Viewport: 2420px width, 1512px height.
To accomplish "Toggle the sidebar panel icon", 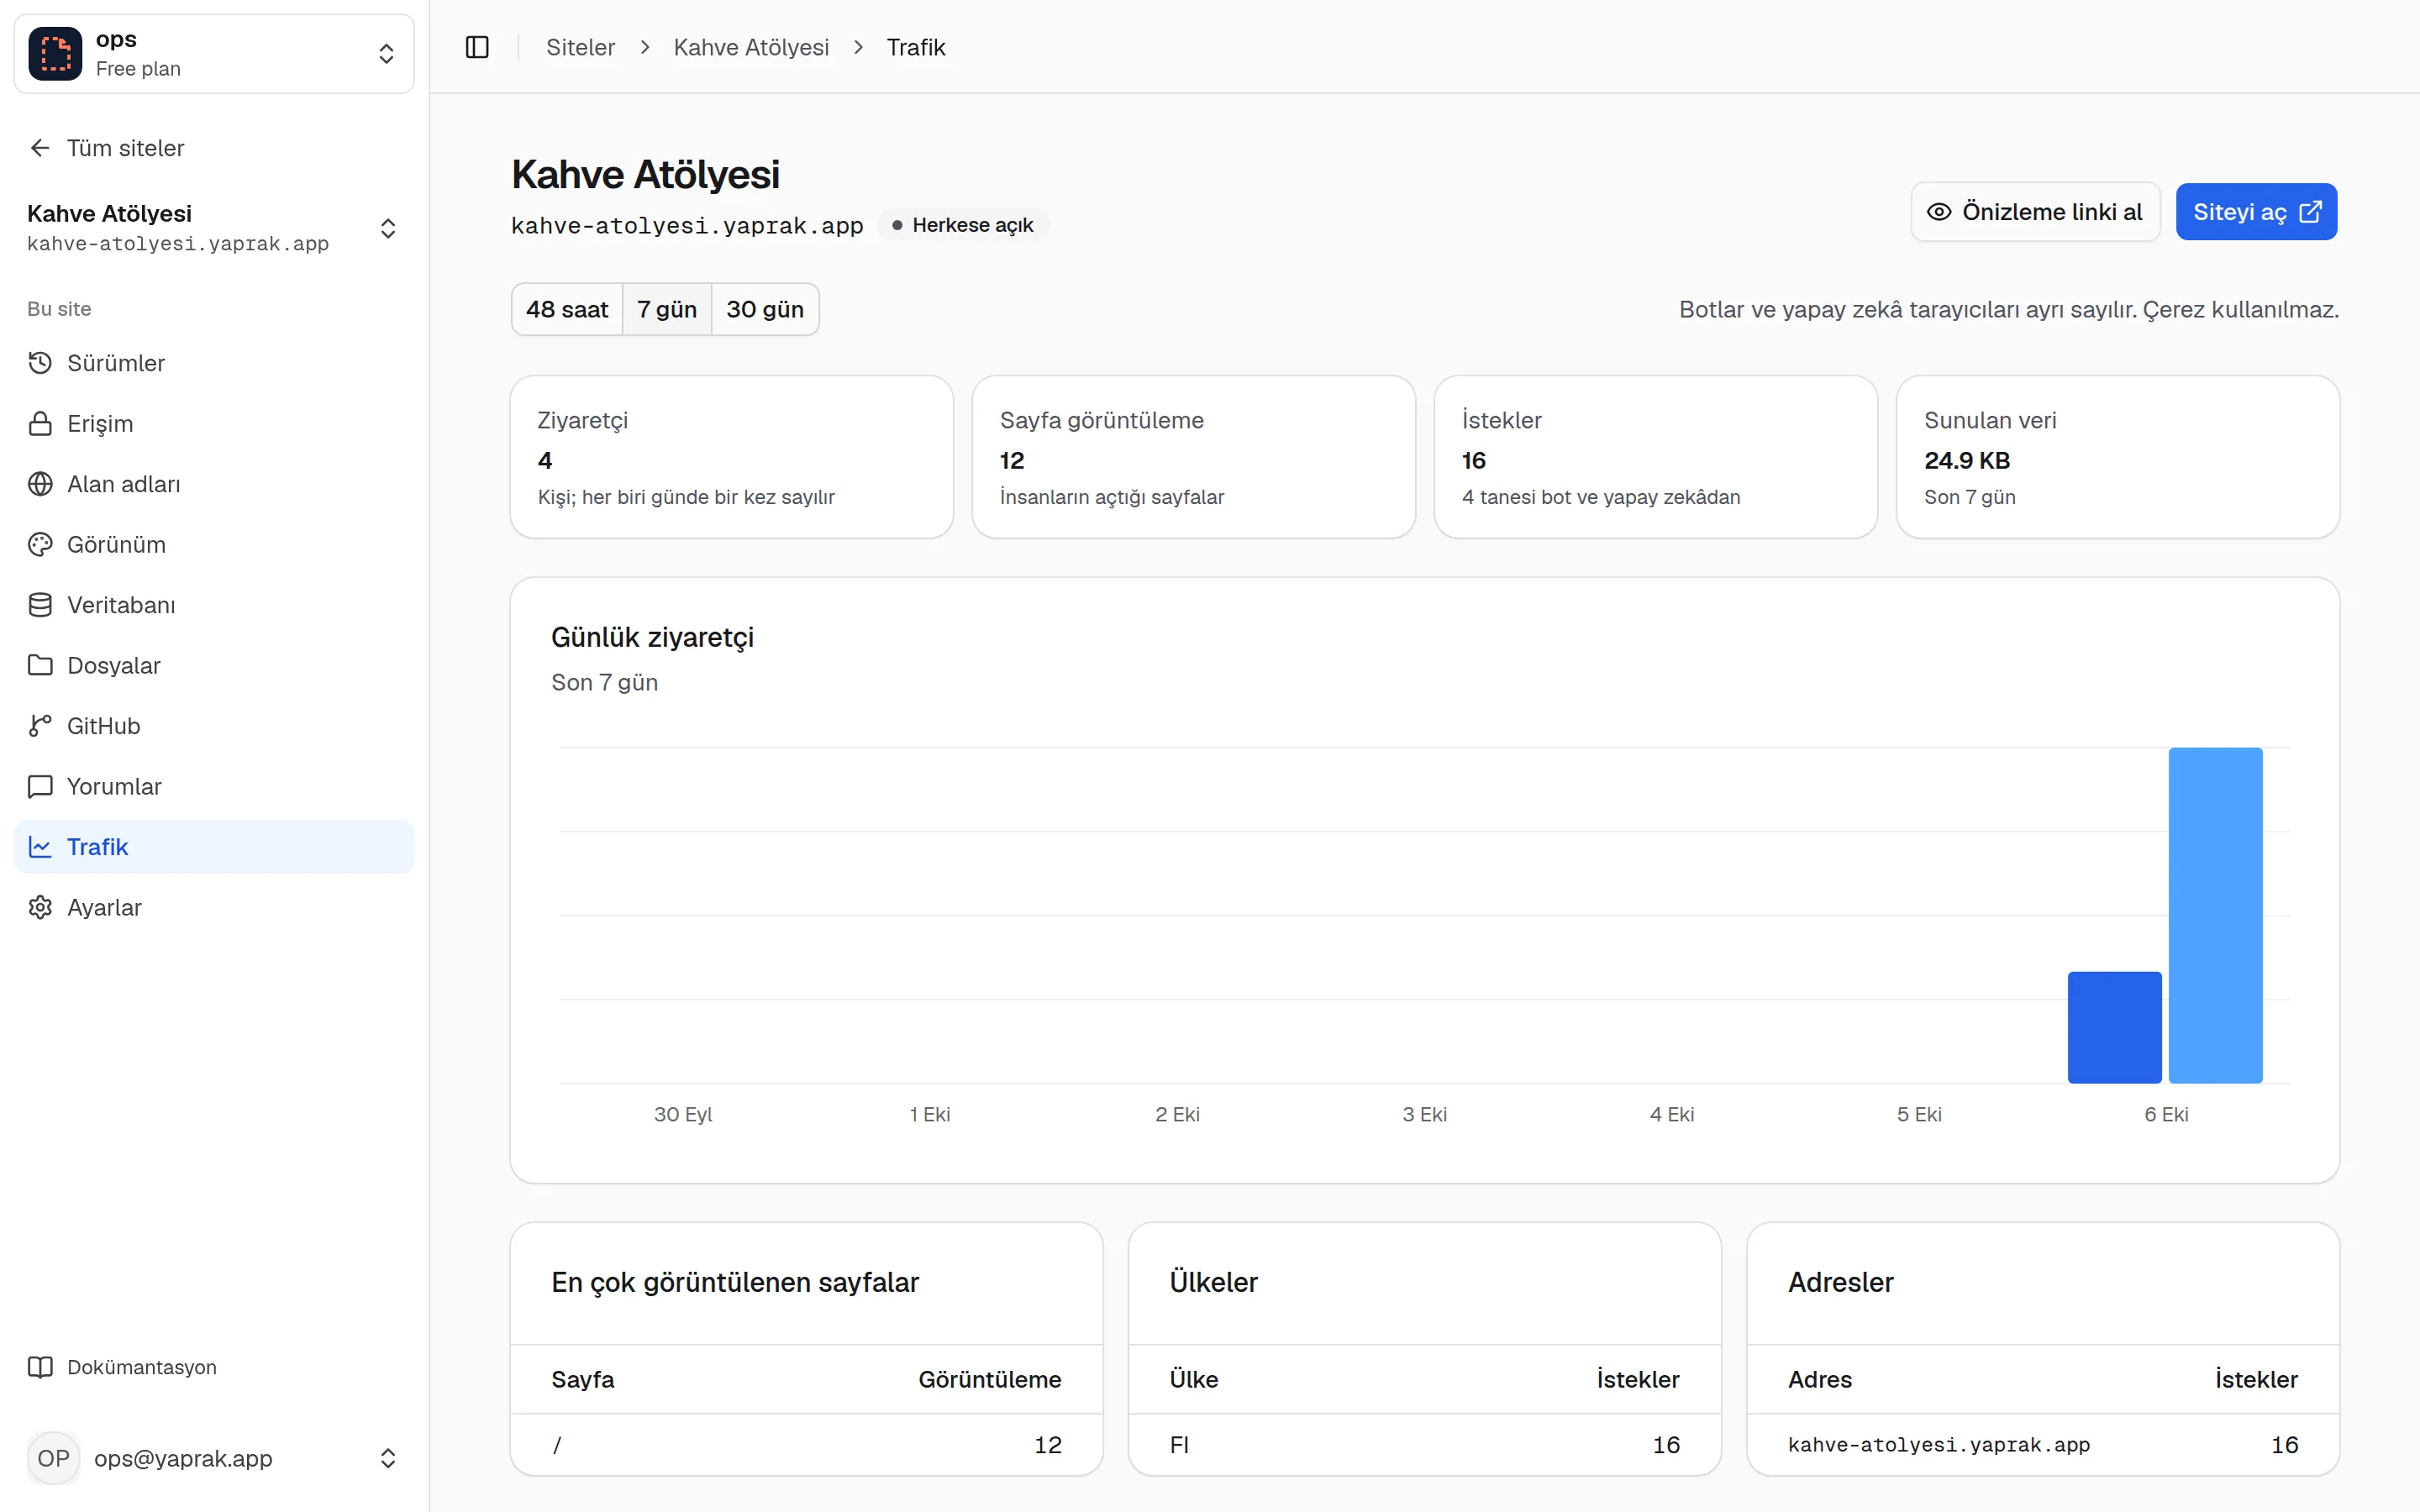I will pos(477,47).
